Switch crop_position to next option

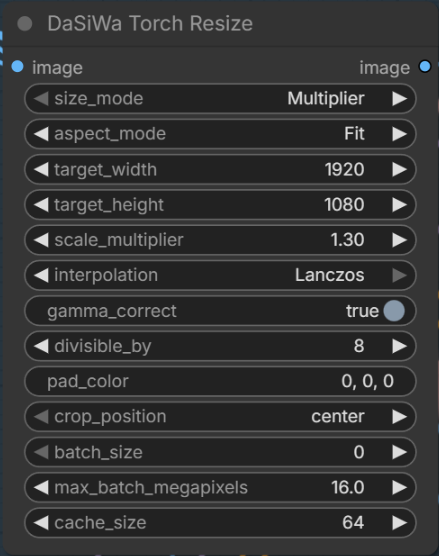coord(399,417)
